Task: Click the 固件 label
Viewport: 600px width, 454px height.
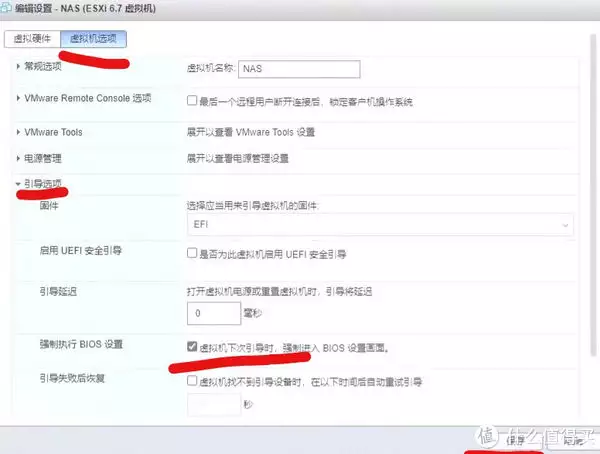Action: [49, 206]
